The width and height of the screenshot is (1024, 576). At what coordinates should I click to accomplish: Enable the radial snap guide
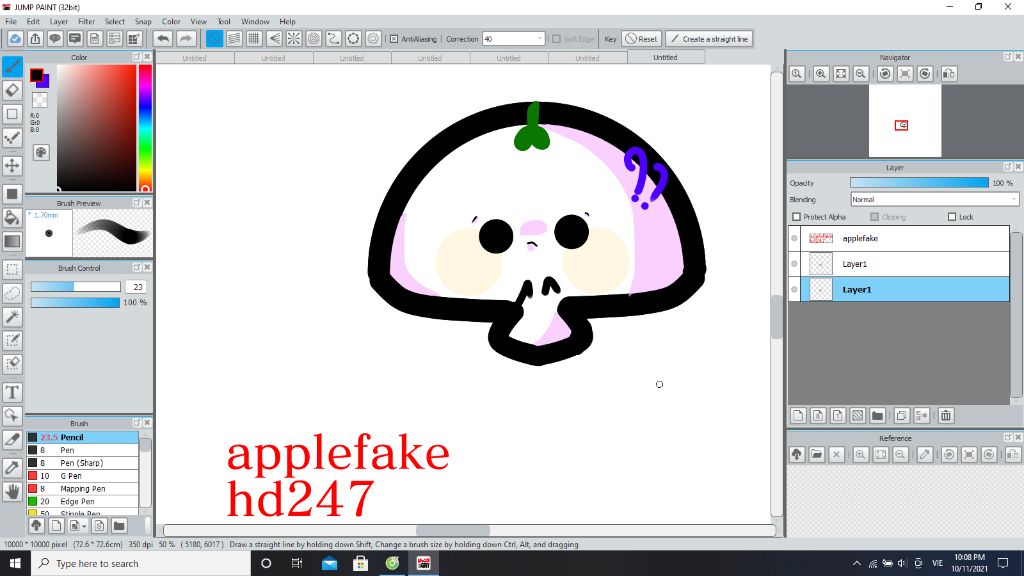(x=294, y=39)
